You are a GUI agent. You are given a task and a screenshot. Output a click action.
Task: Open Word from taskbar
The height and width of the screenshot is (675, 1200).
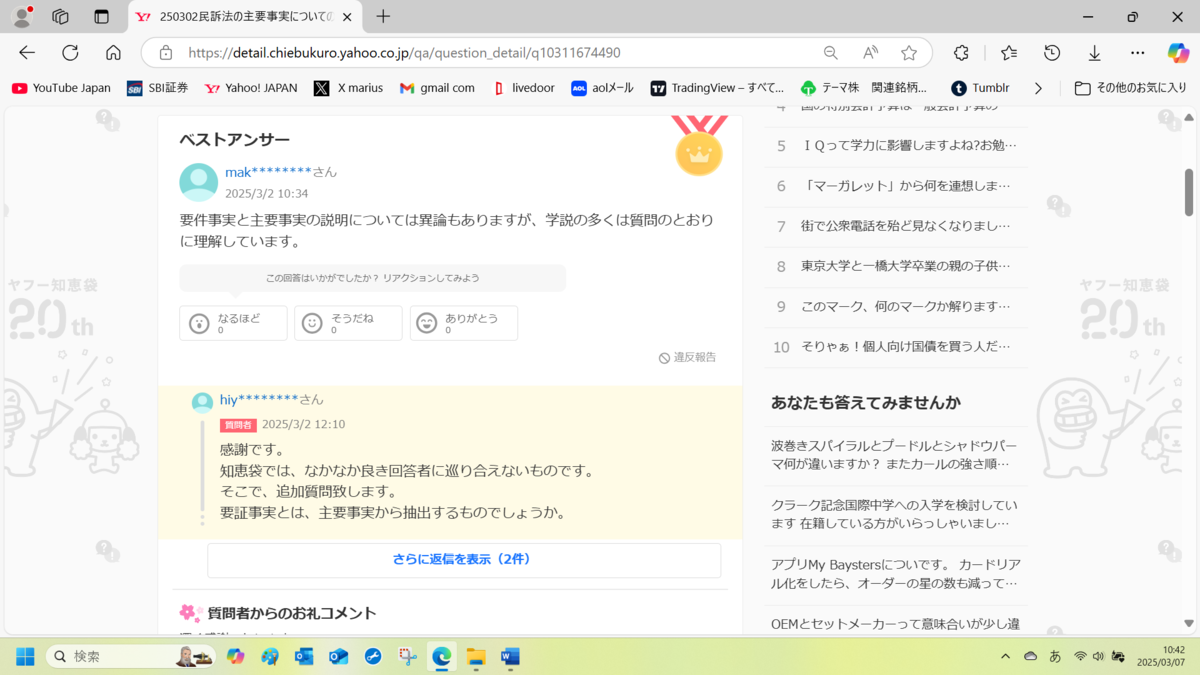click(x=510, y=657)
